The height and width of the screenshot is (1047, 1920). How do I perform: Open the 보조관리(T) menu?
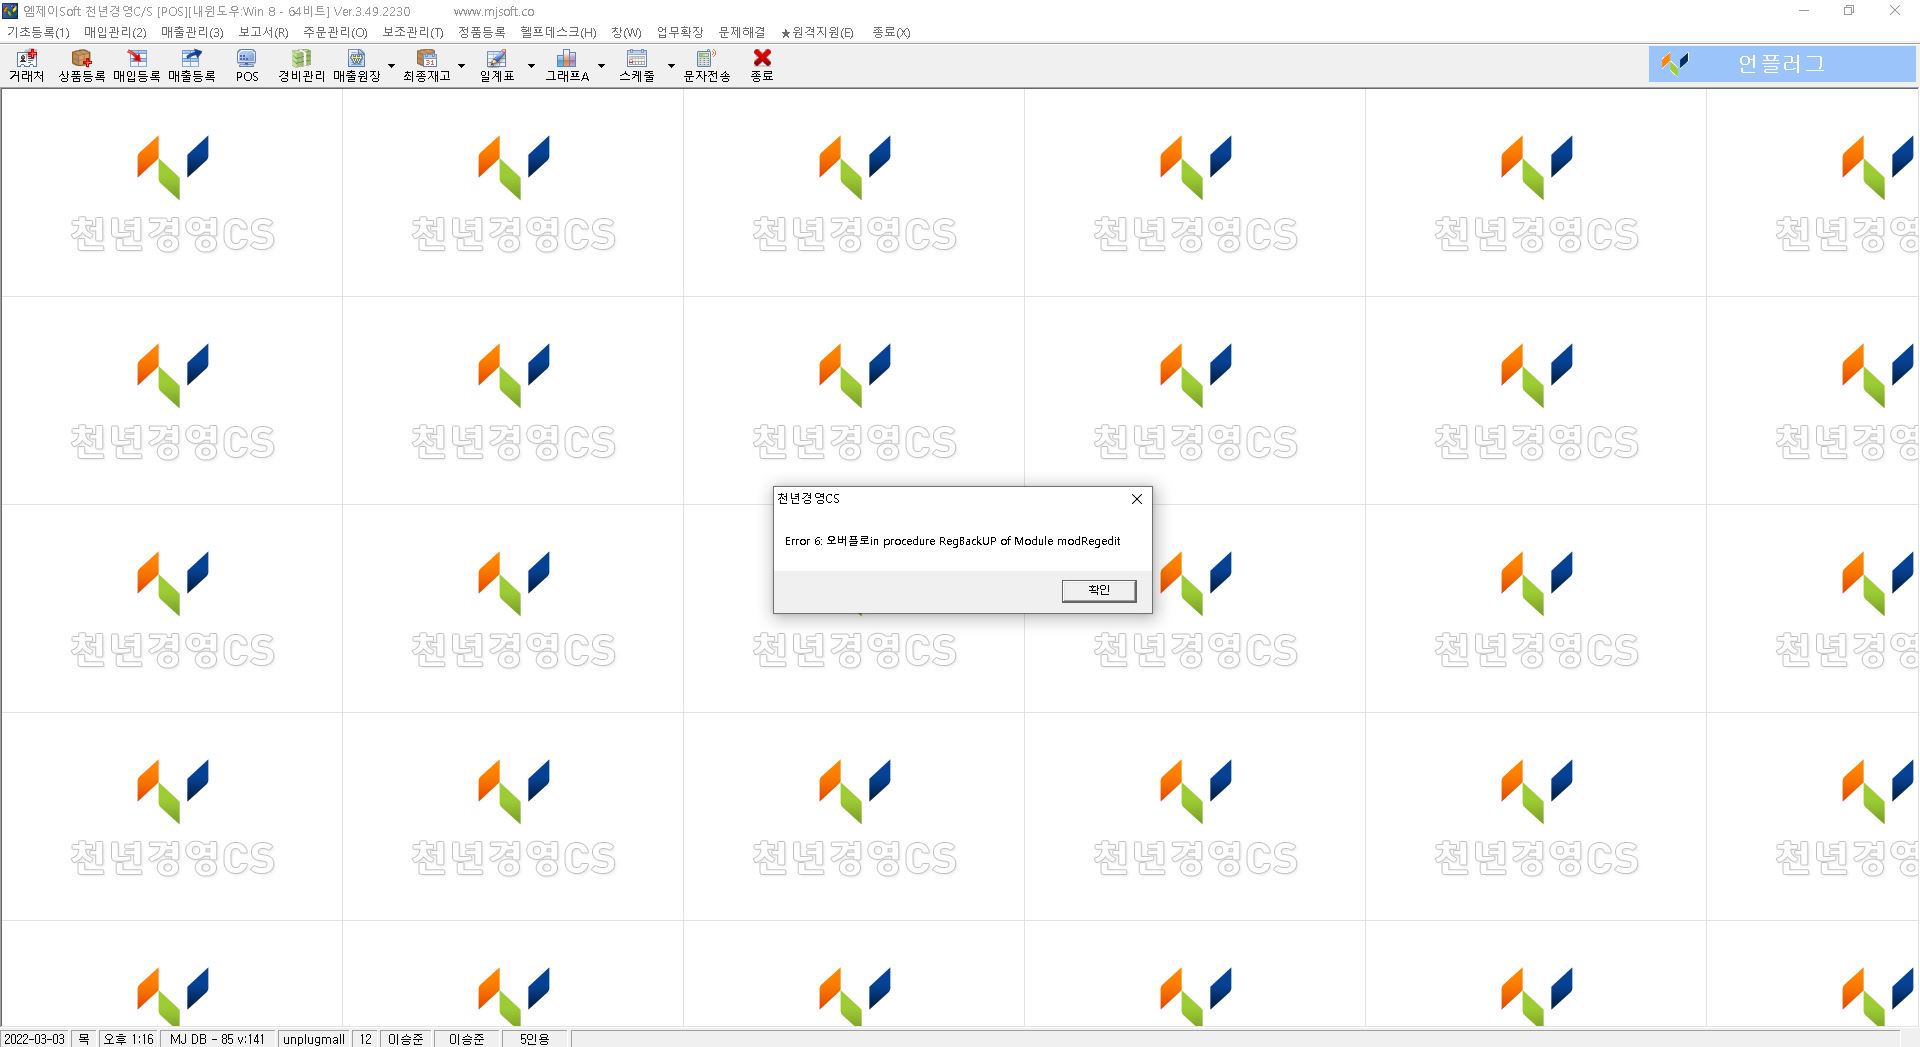[413, 32]
